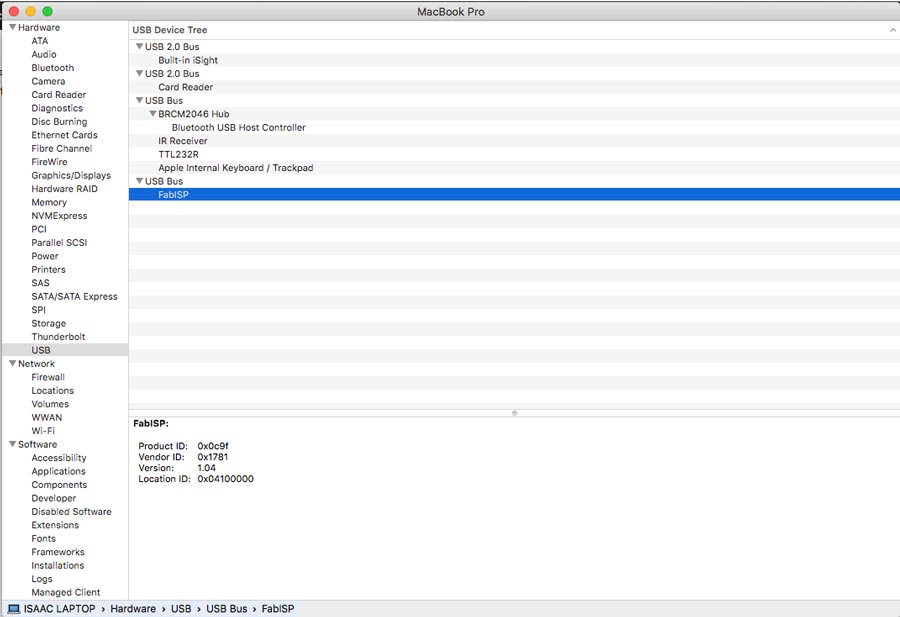The image size is (900, 617).
Task: Select Built-in iSight device
Action: pyautogui.click(x=187, y=60)
